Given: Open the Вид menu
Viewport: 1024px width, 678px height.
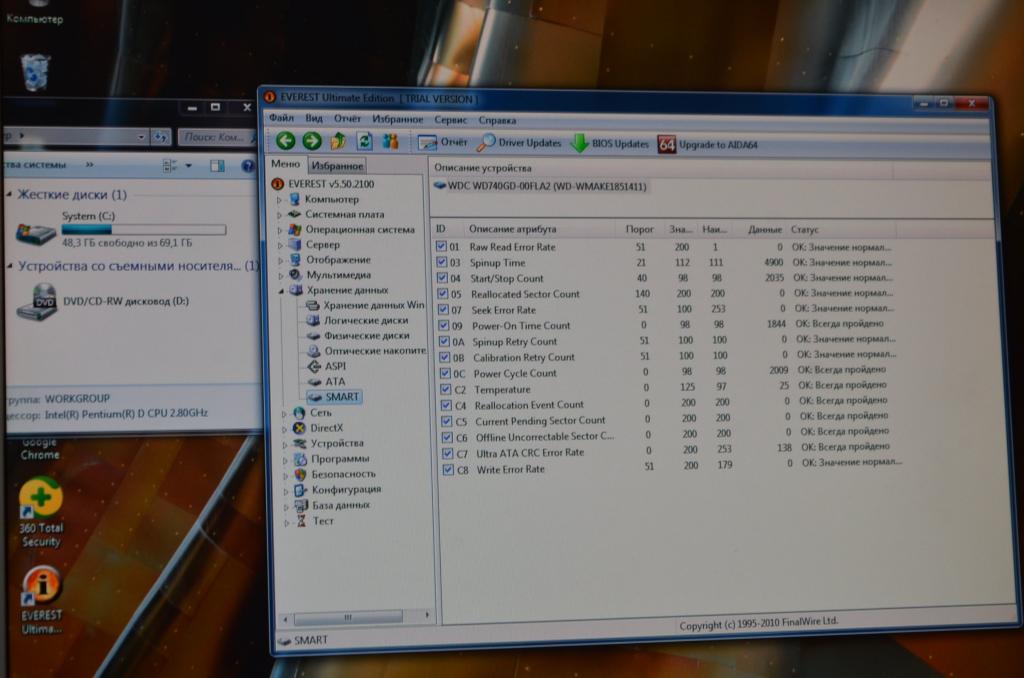Looking at the screenshot, I should (x=314, y=118).
